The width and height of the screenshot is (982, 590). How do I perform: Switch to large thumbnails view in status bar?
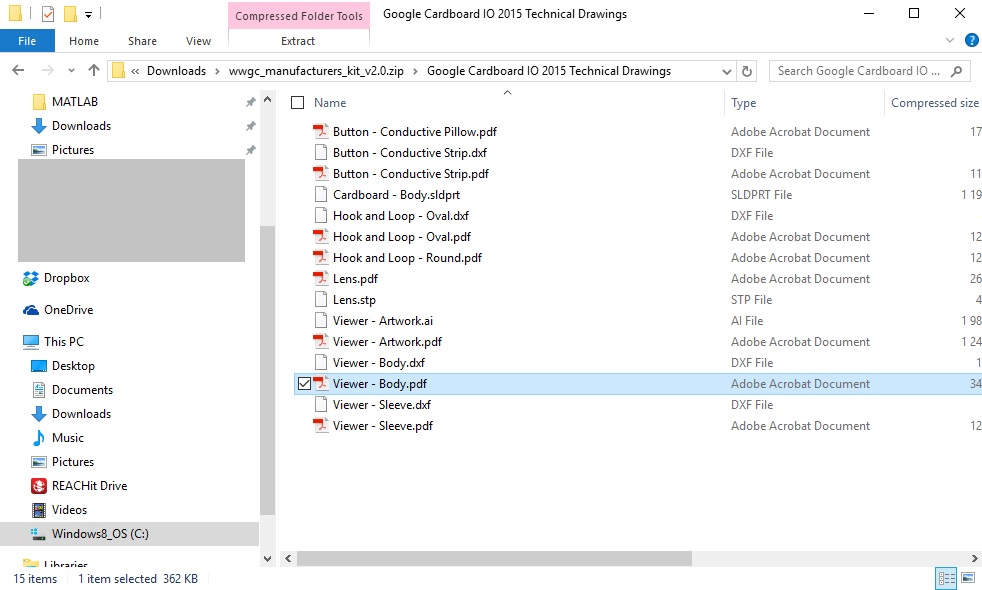[967, 578]
